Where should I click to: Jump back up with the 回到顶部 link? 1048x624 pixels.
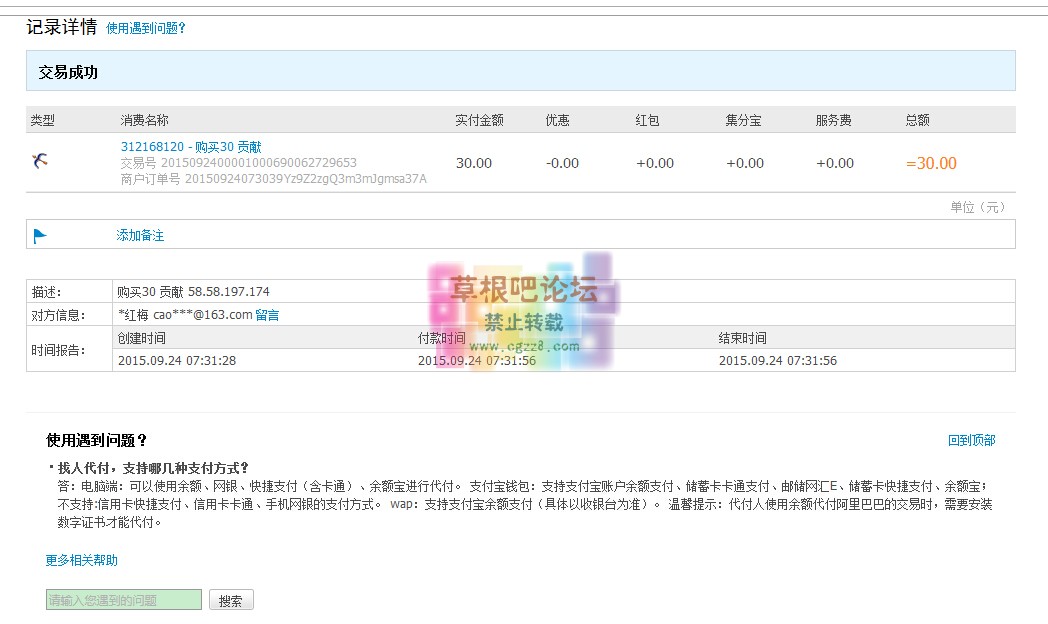click(x=971, y=440)
